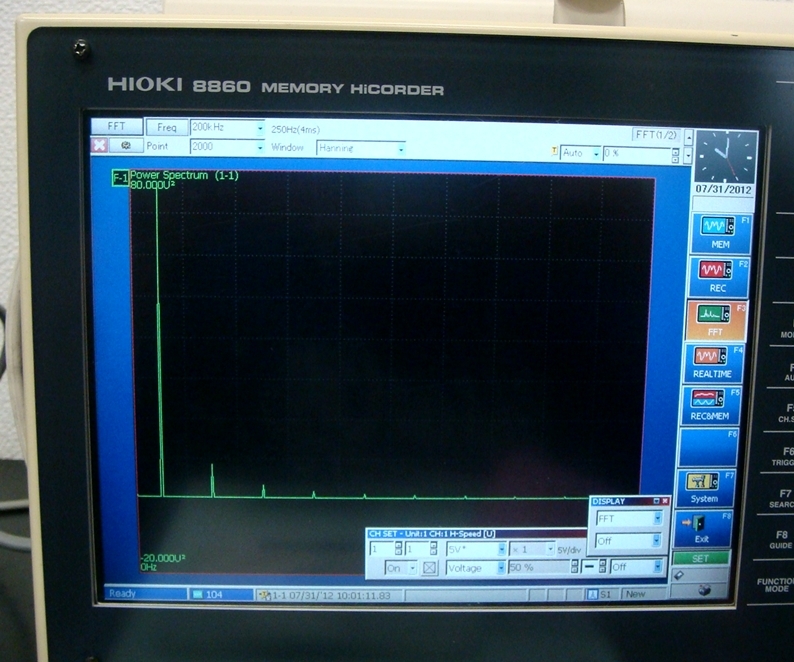The width and height of the screenshot is (794, 662).
Task: Open the On dropdown in CH SET
Action: [412, 568]
